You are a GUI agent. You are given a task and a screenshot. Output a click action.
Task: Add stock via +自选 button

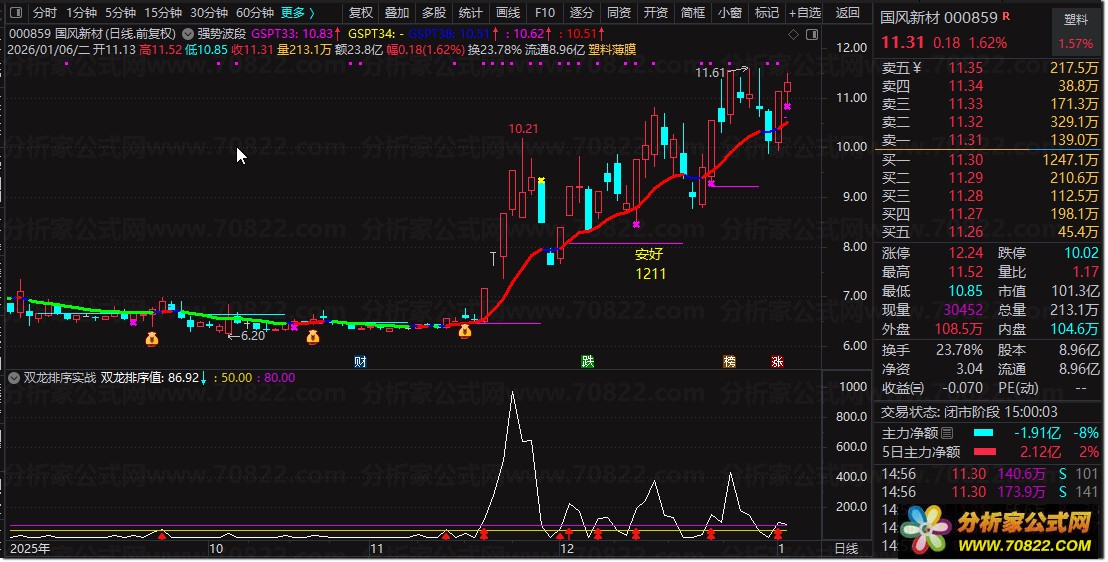pos(805,13)
